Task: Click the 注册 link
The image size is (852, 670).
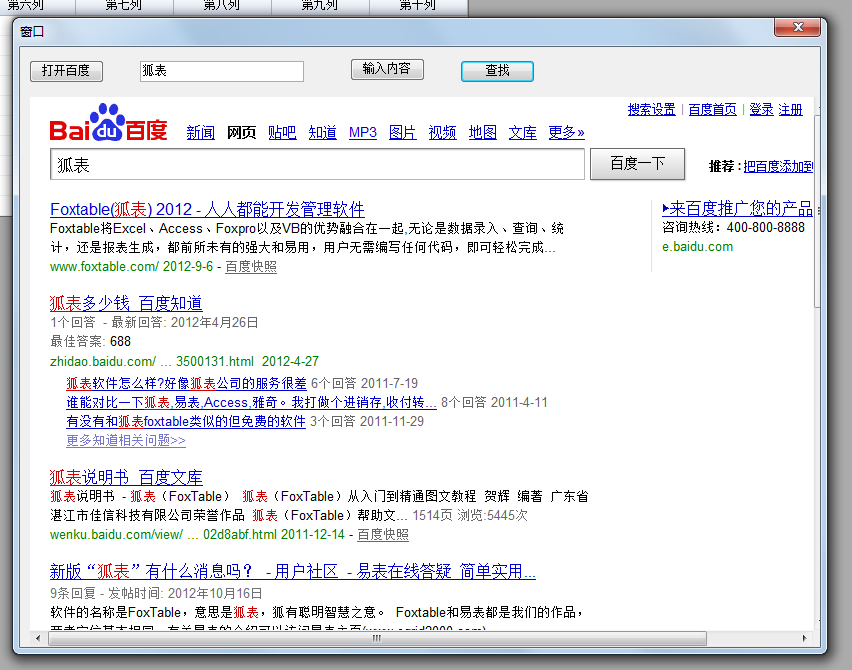Action: (790, 110)
